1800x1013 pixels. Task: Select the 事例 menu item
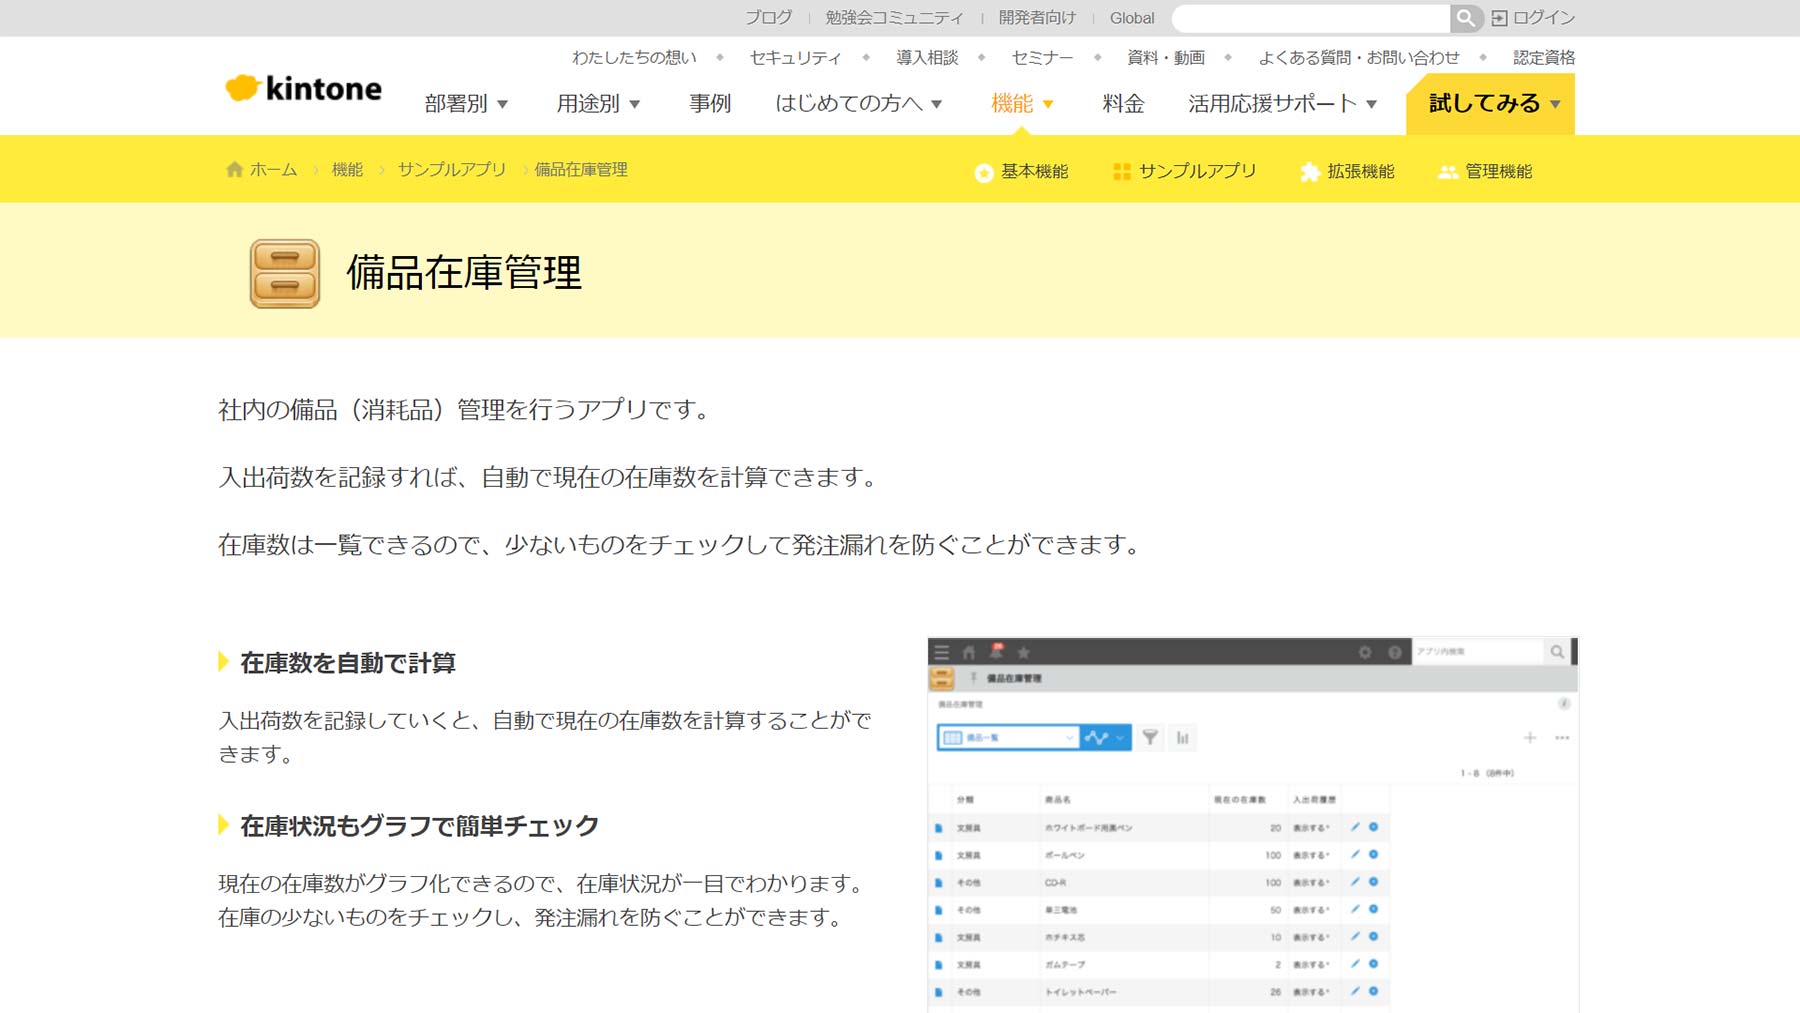pos(710,103)
